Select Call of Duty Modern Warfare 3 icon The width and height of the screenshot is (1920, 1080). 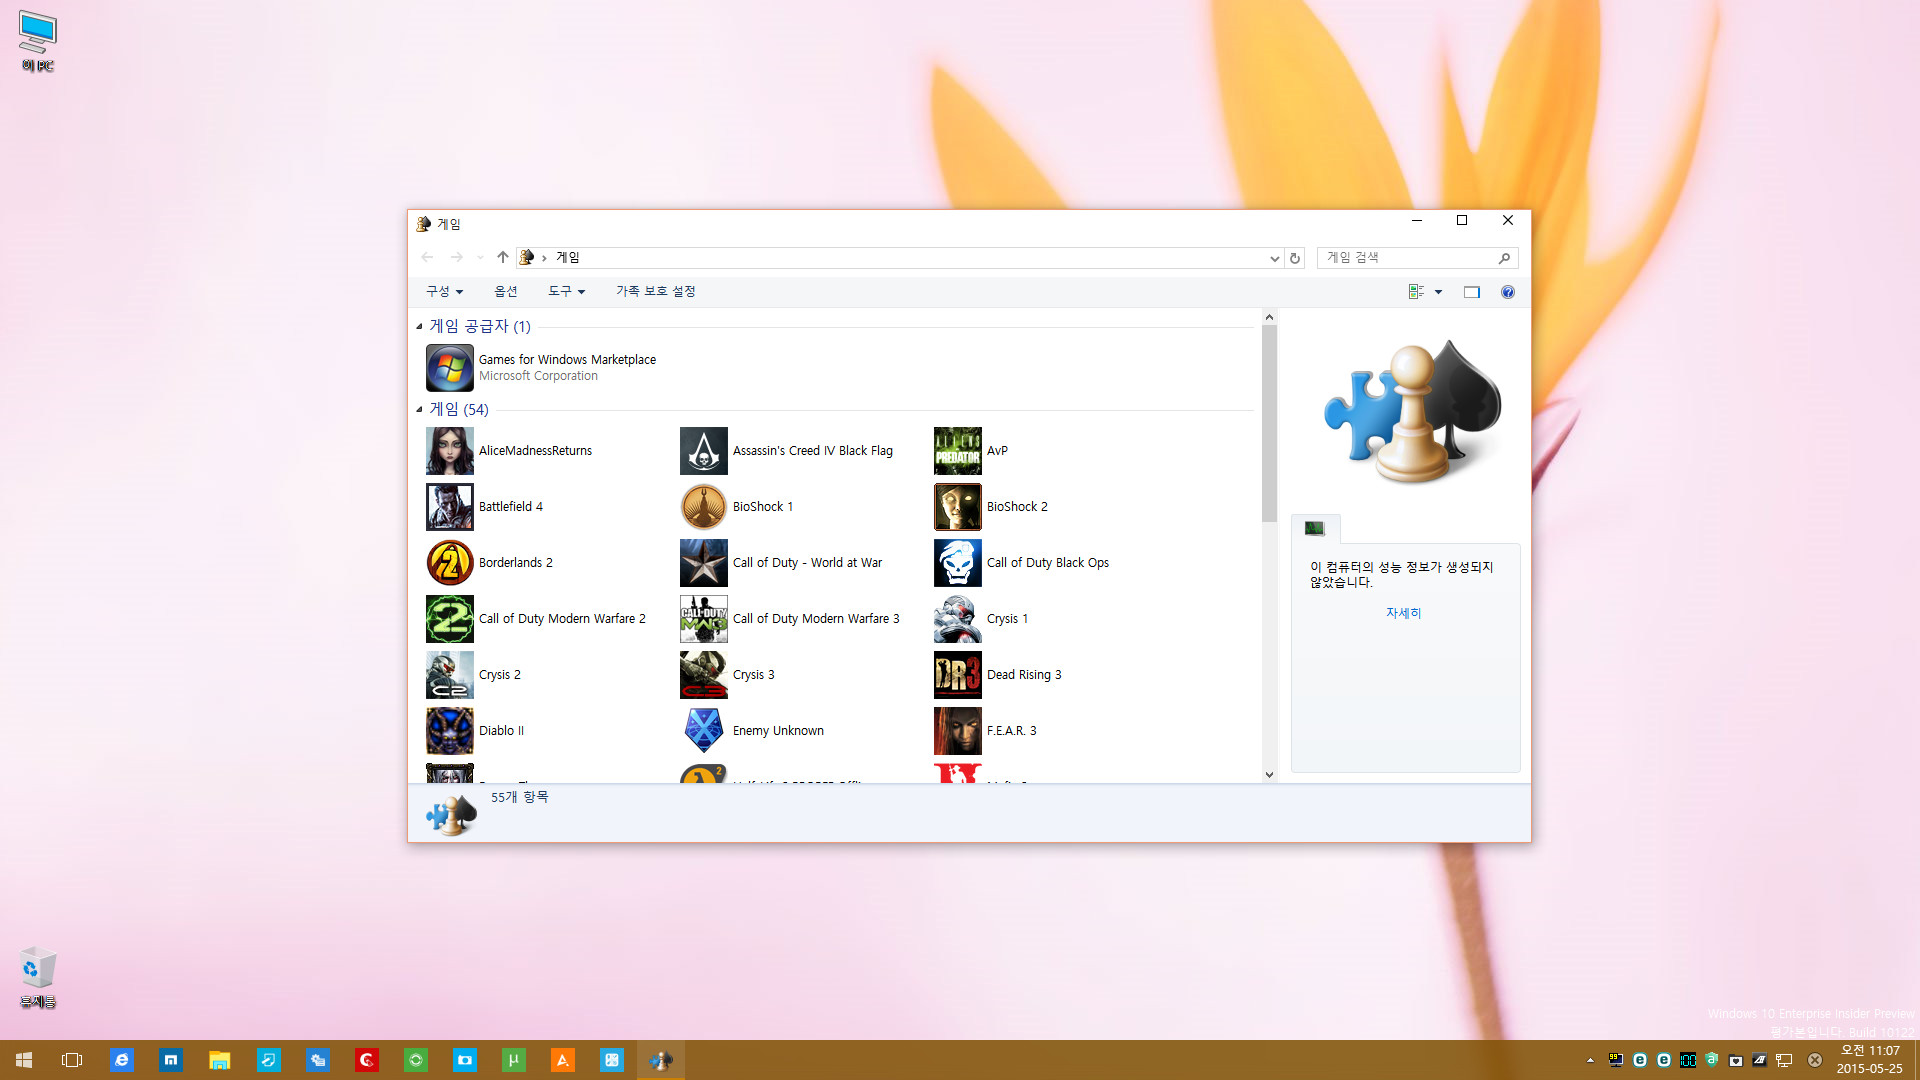point(704,619)
